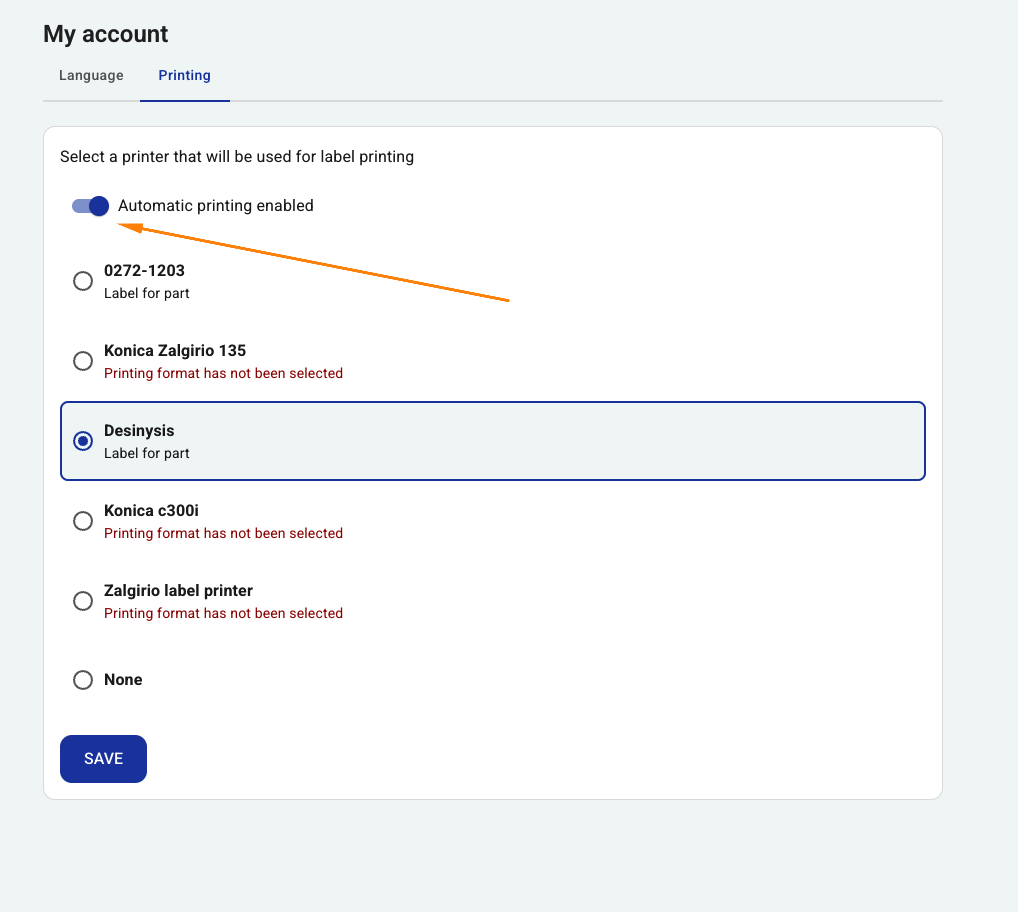Screen dimensions: 1018x912
Task: Click the label printing instruction text
Action: pyautogui.click(x=237, y=157)
